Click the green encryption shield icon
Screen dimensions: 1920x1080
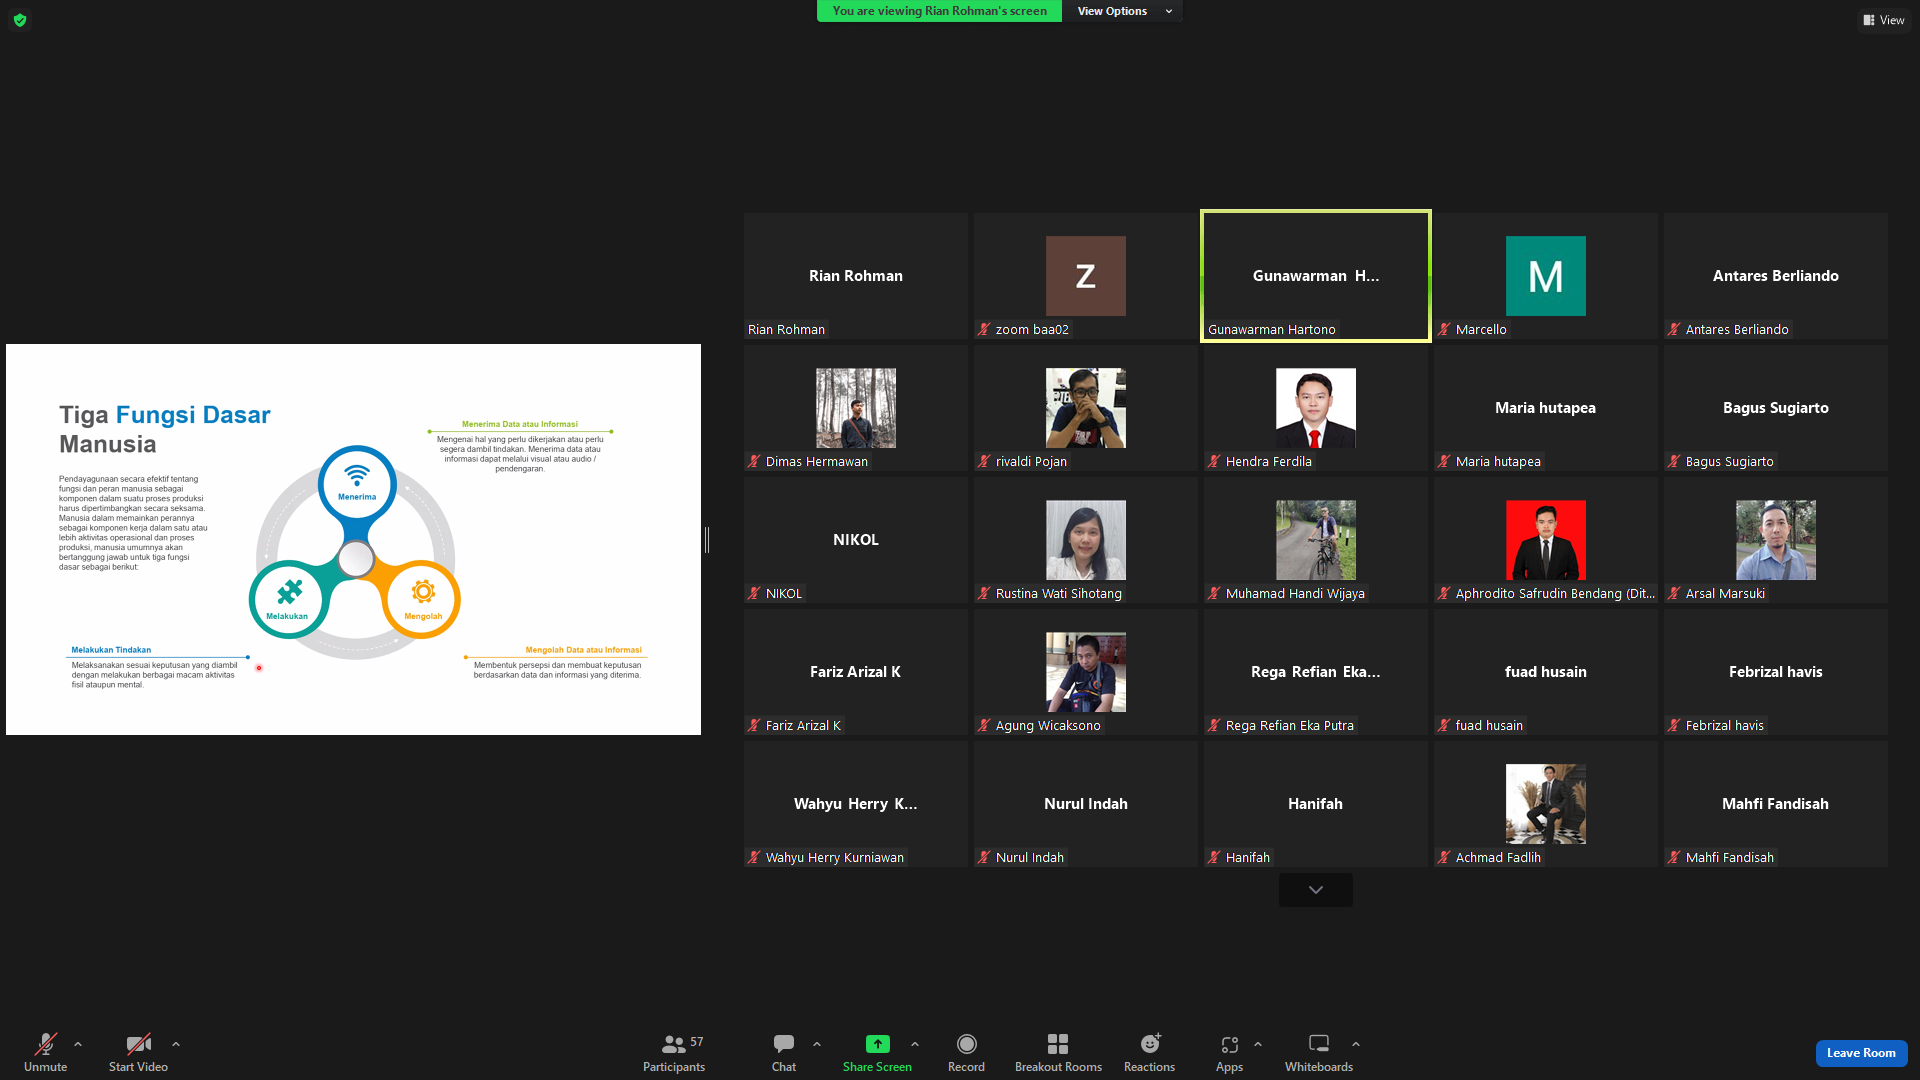[x=20, y=20]
